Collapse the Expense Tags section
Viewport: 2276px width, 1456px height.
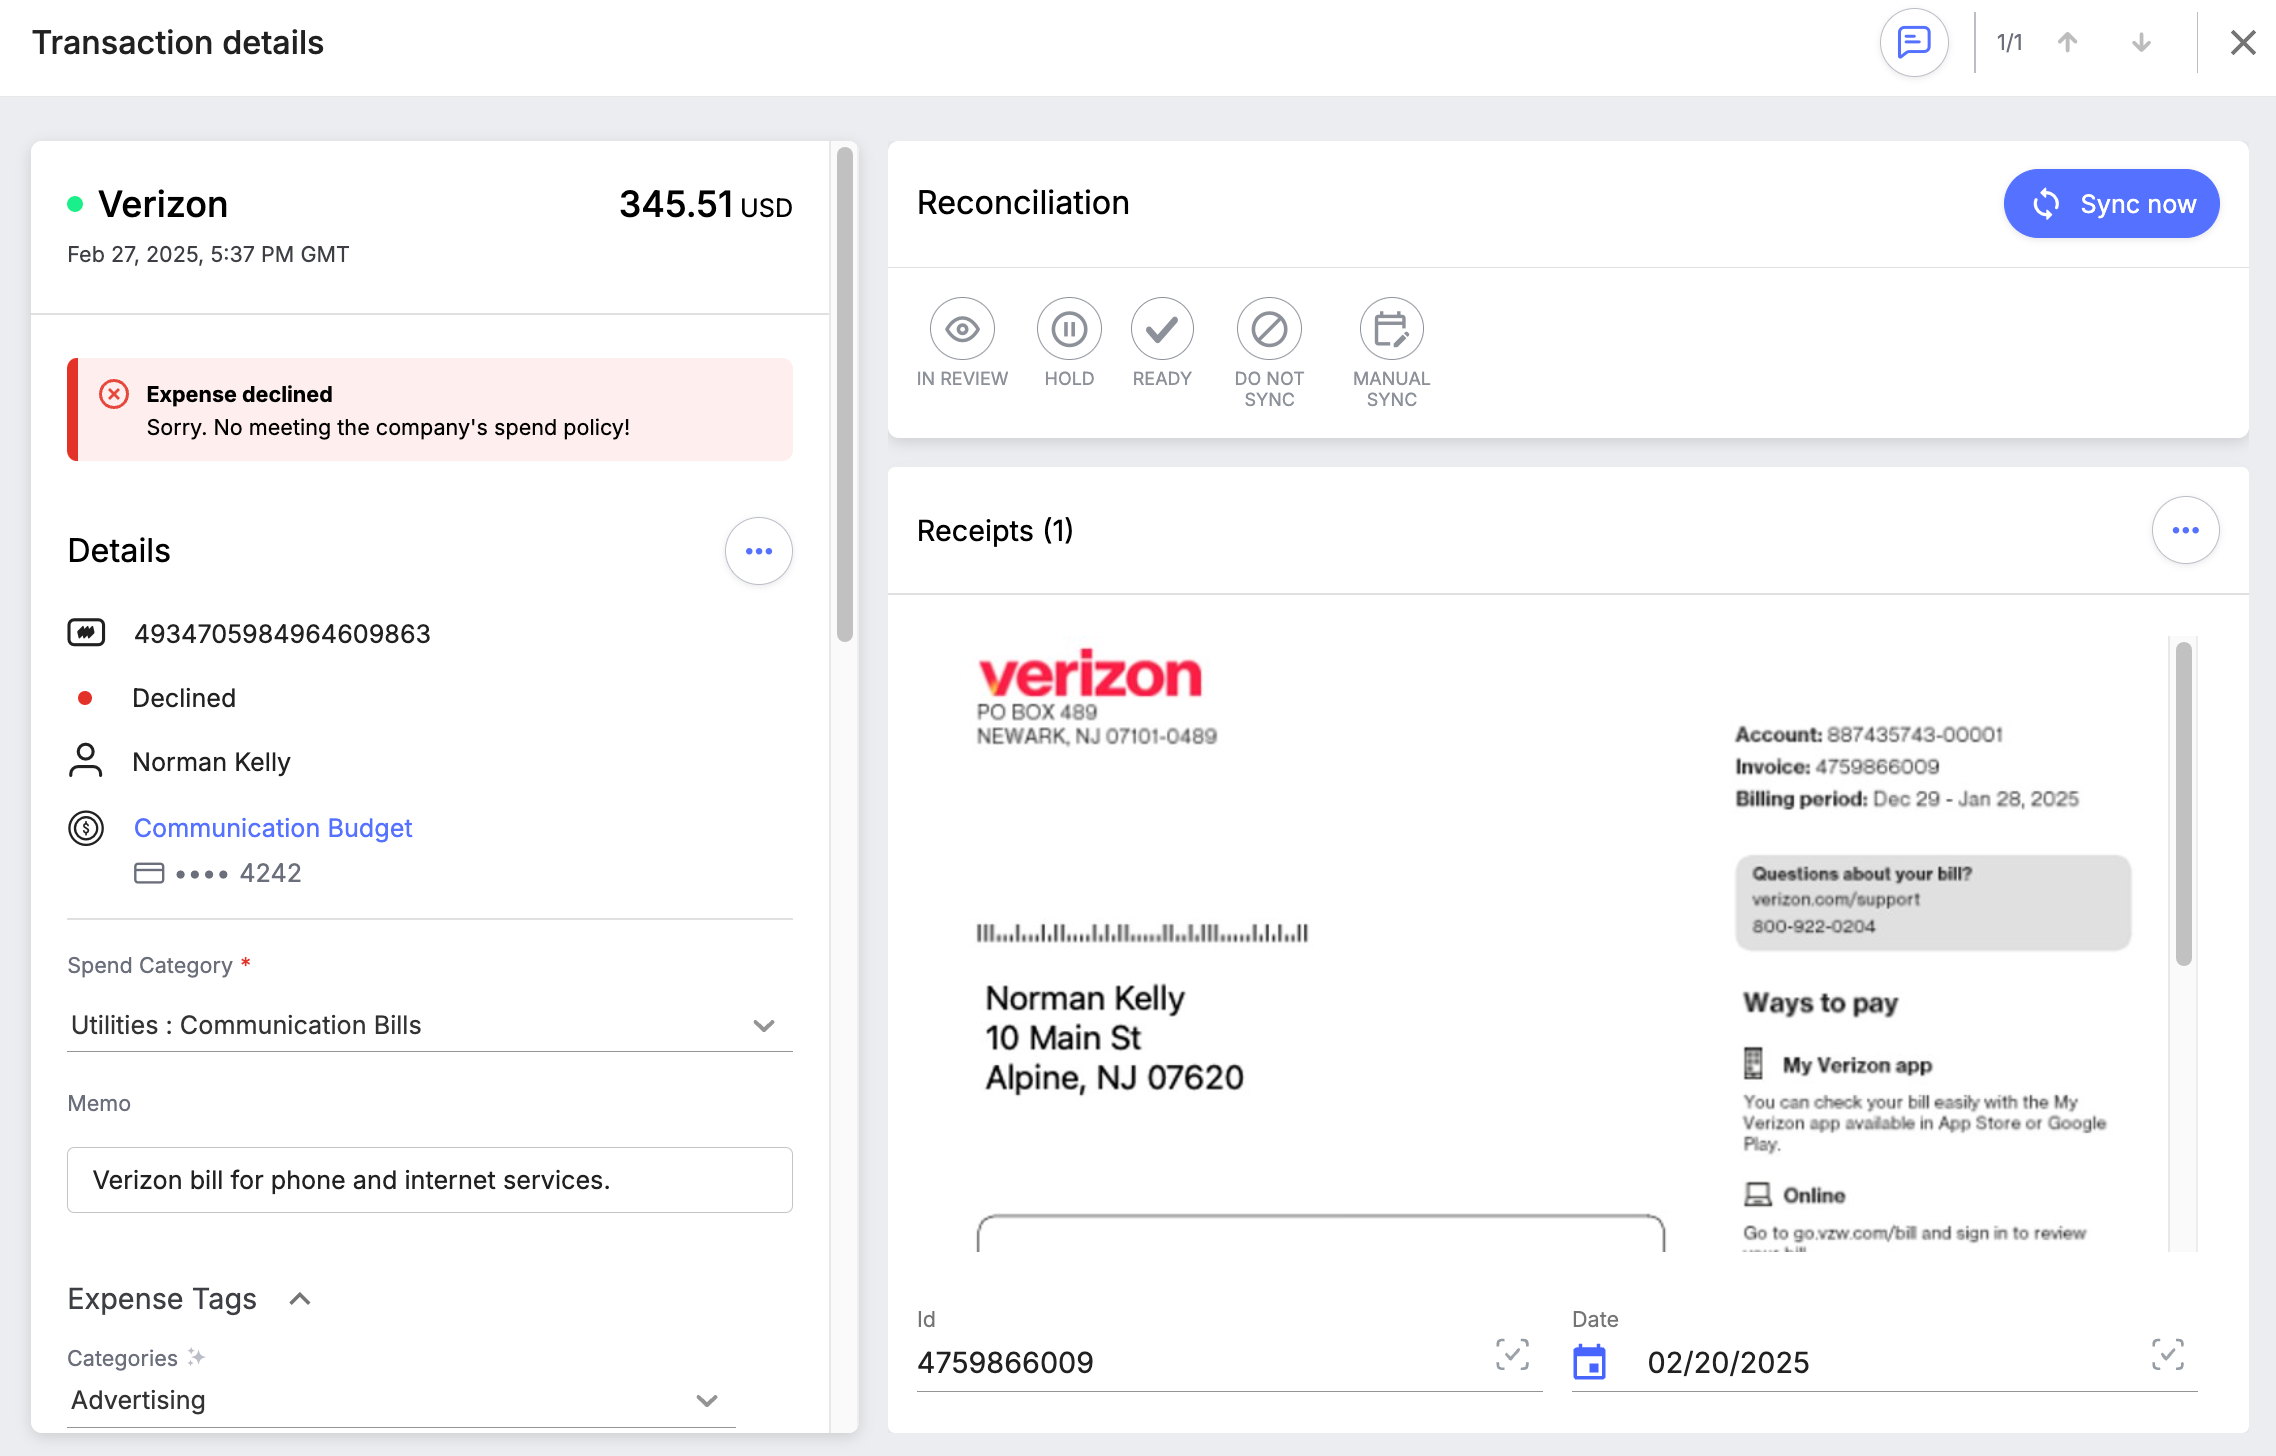(299, 1299)
